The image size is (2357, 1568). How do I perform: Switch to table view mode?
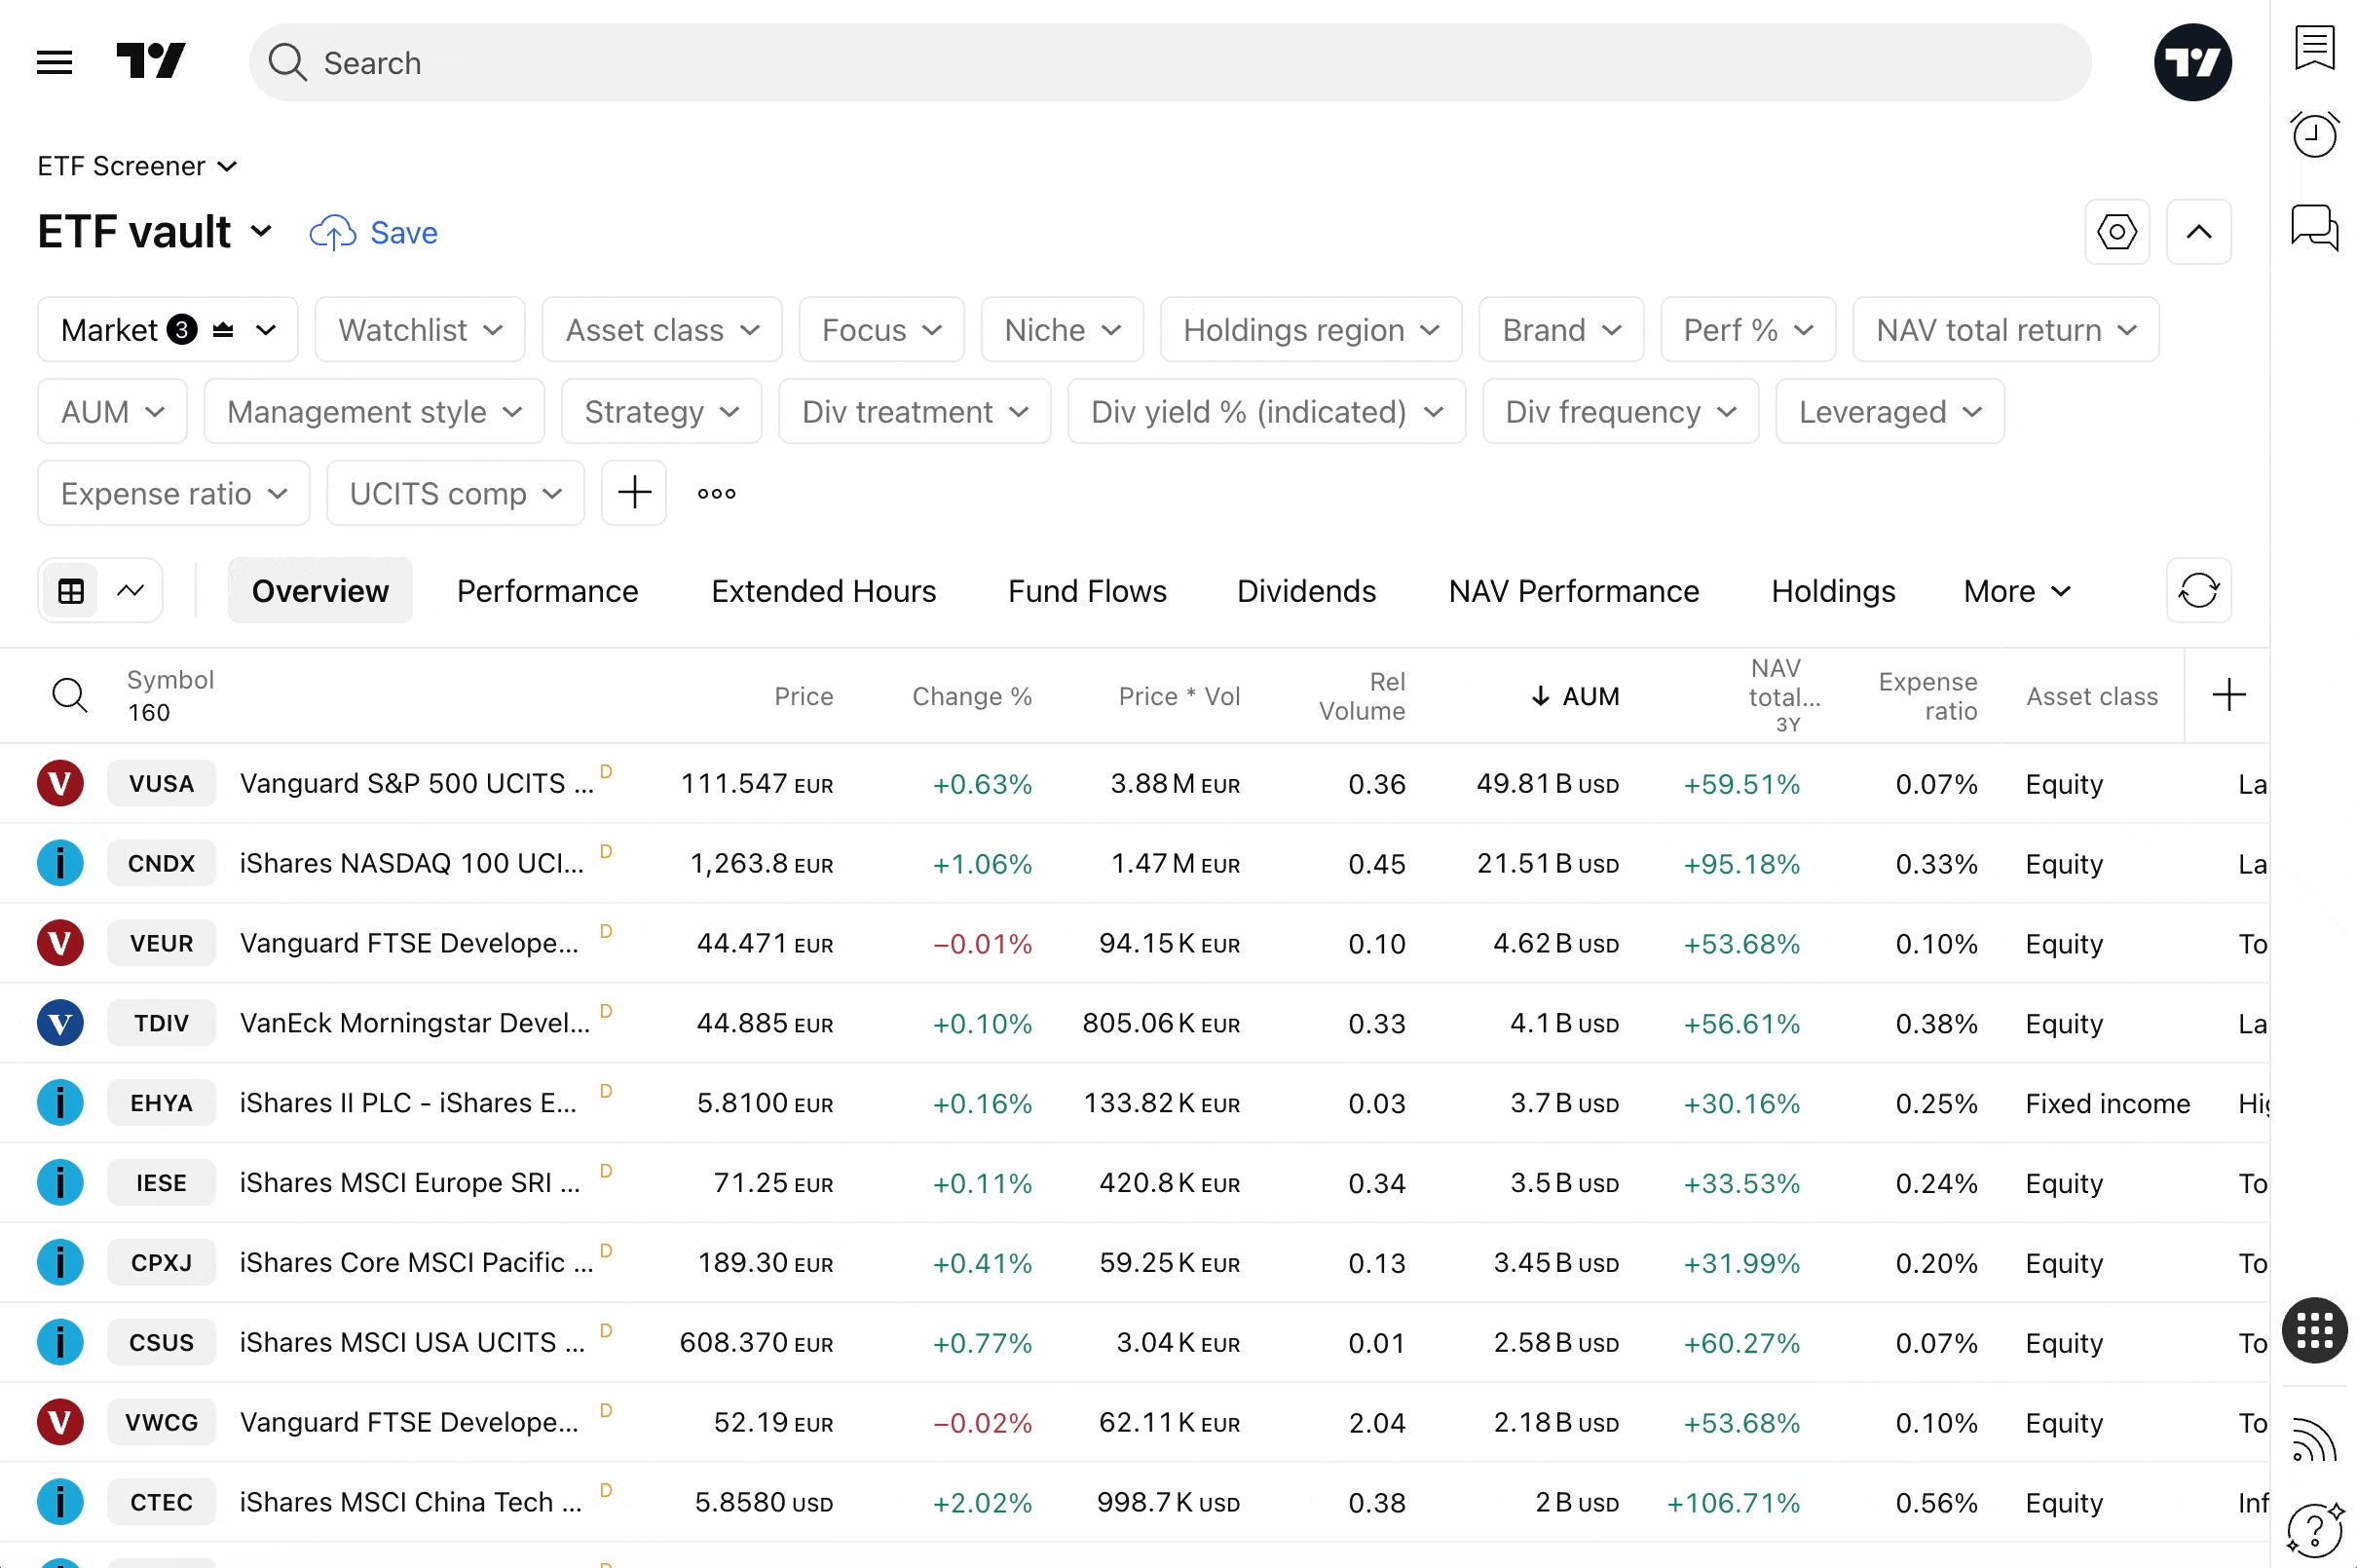click(71, 591)
